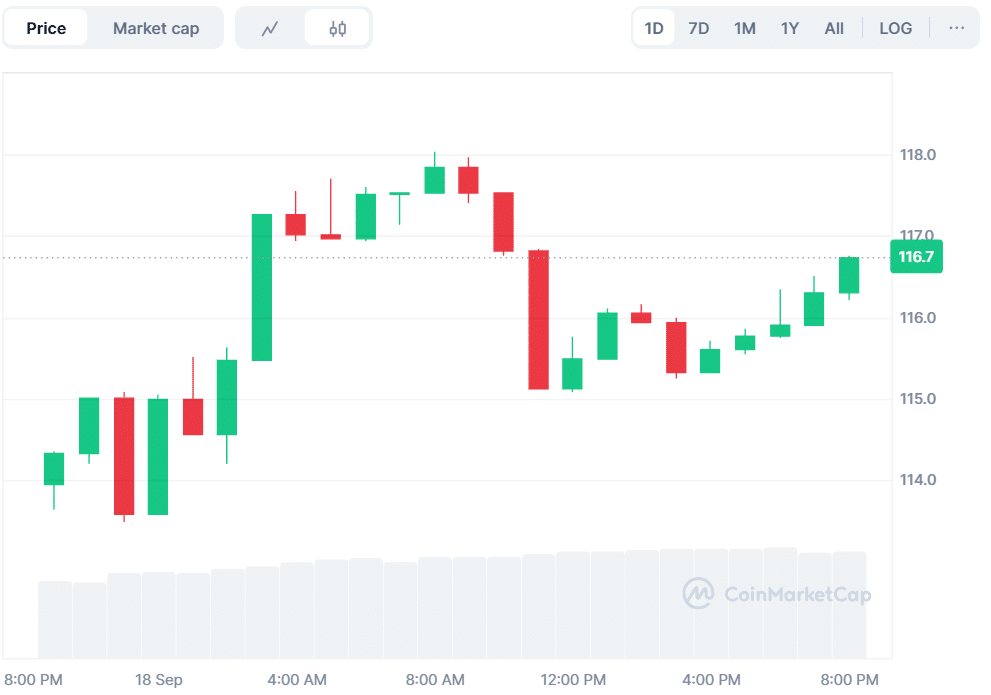Click the 18 Sep date axis label

[x=159, y=680]
